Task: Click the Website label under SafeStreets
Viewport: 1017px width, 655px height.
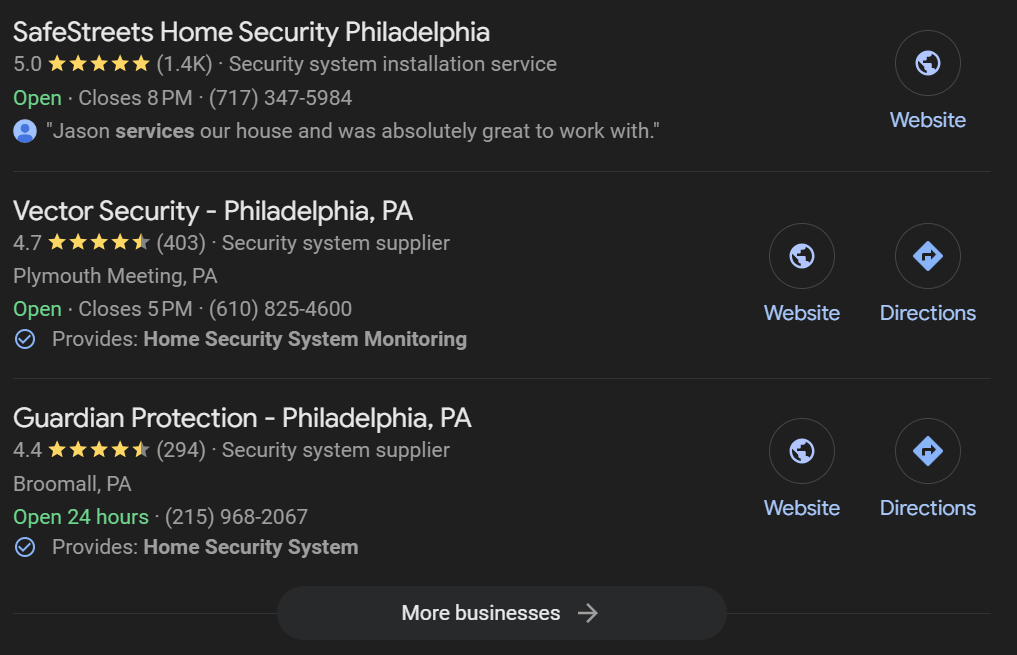Action: tap(927, 119)
